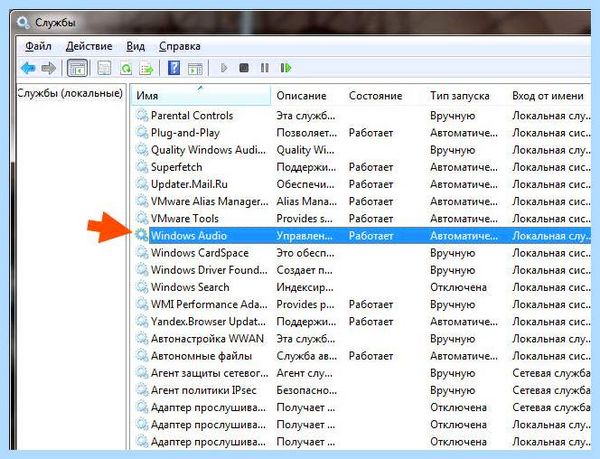Click the gear icon of Агент политики IPsec

142,389
